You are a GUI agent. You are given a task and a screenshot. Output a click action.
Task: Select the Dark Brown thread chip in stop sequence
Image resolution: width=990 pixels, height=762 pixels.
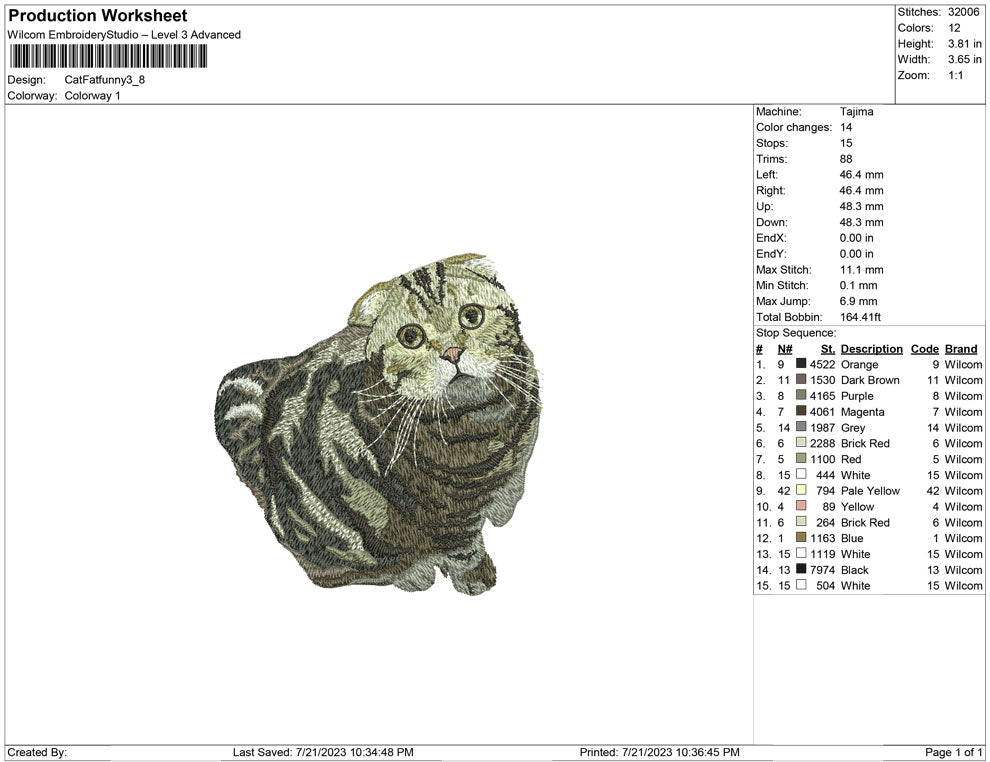(x=800, y=380)
